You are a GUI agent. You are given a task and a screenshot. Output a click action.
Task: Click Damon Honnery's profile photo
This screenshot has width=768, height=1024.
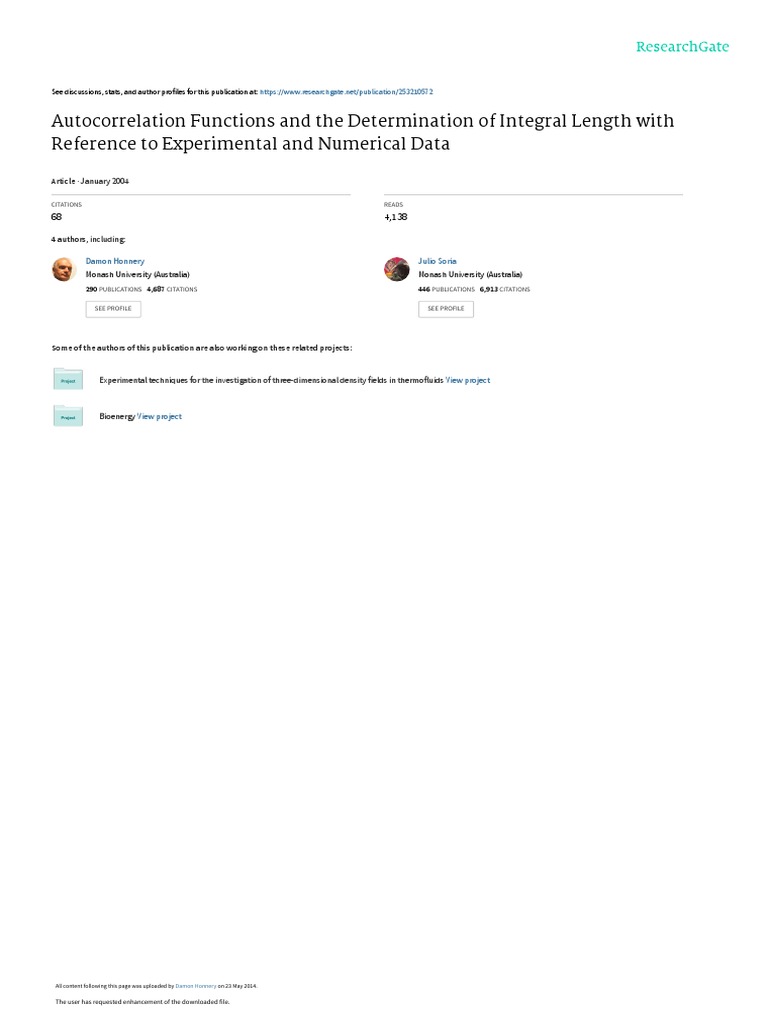64,269
